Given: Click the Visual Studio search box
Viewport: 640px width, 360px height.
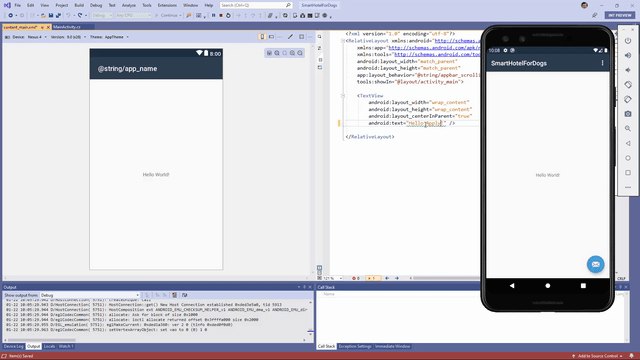Looking at the screenshot, I should [256, 5].
